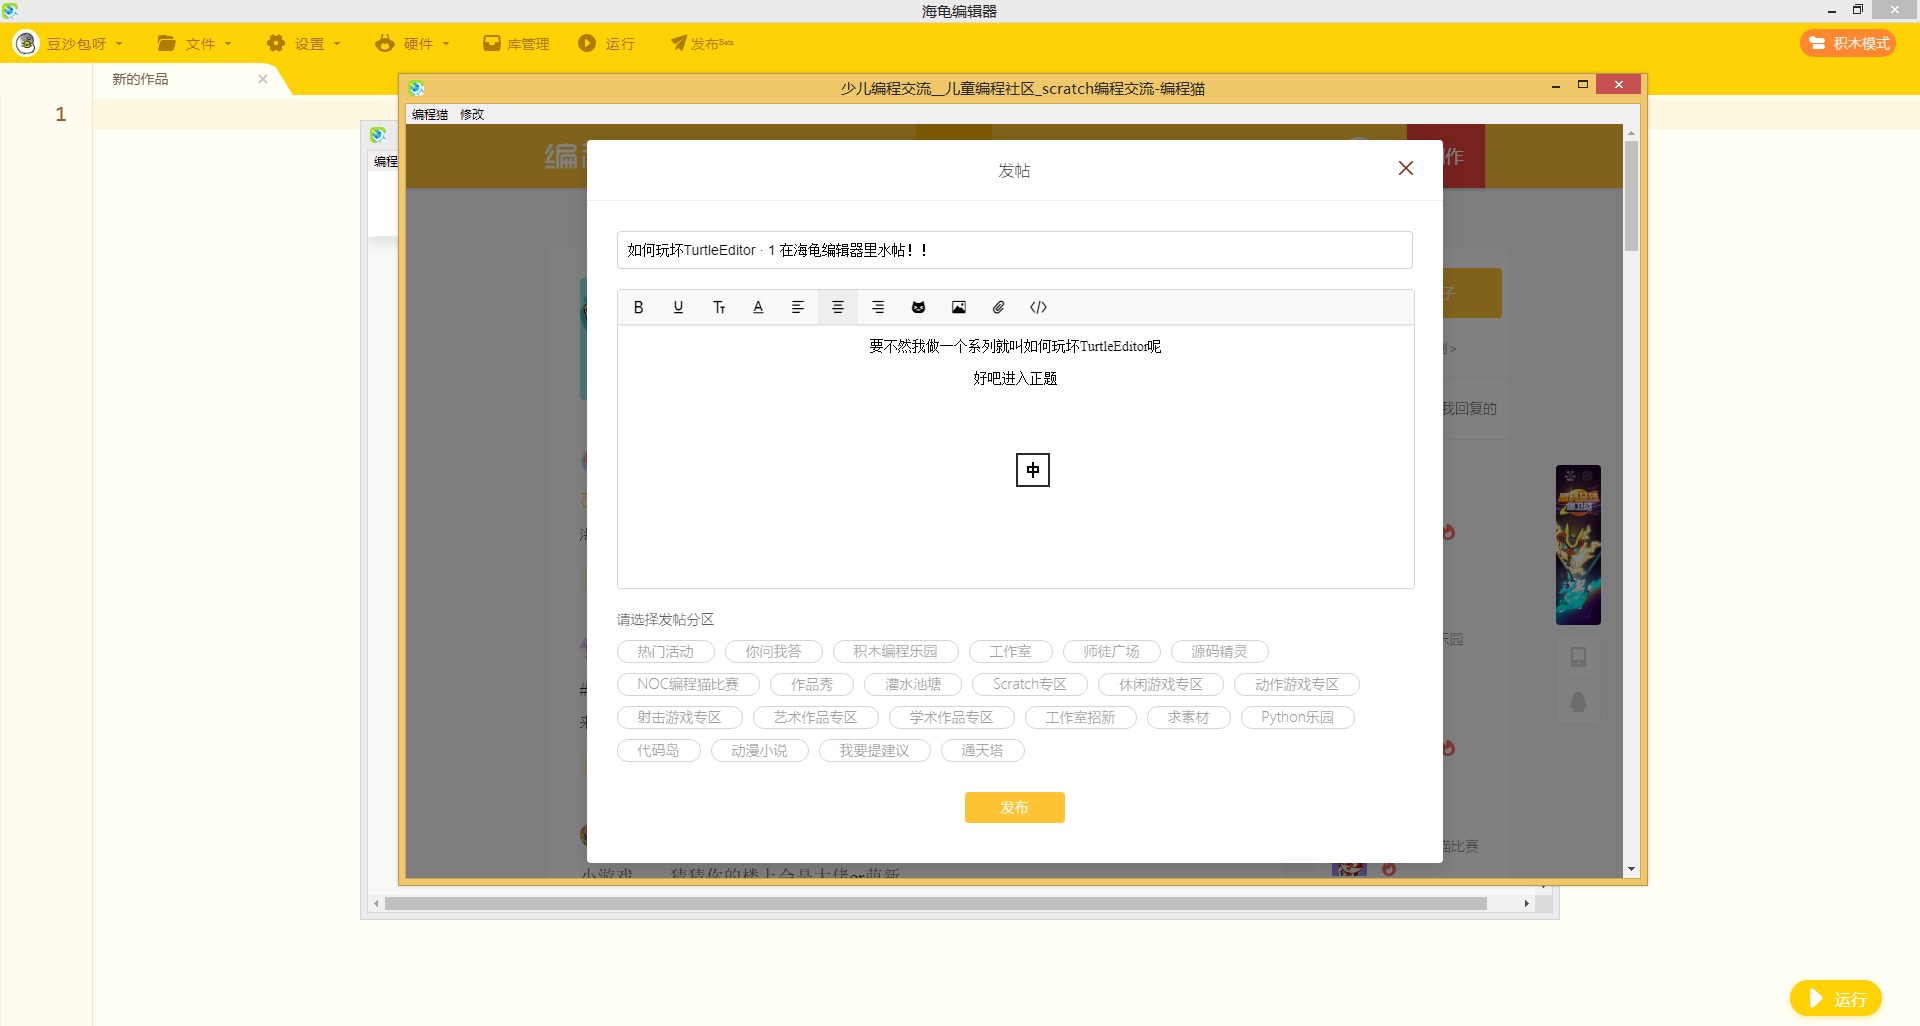Click the bell icon in right sidebar
This screenshot has height=1026, width=1920.
1578,702
